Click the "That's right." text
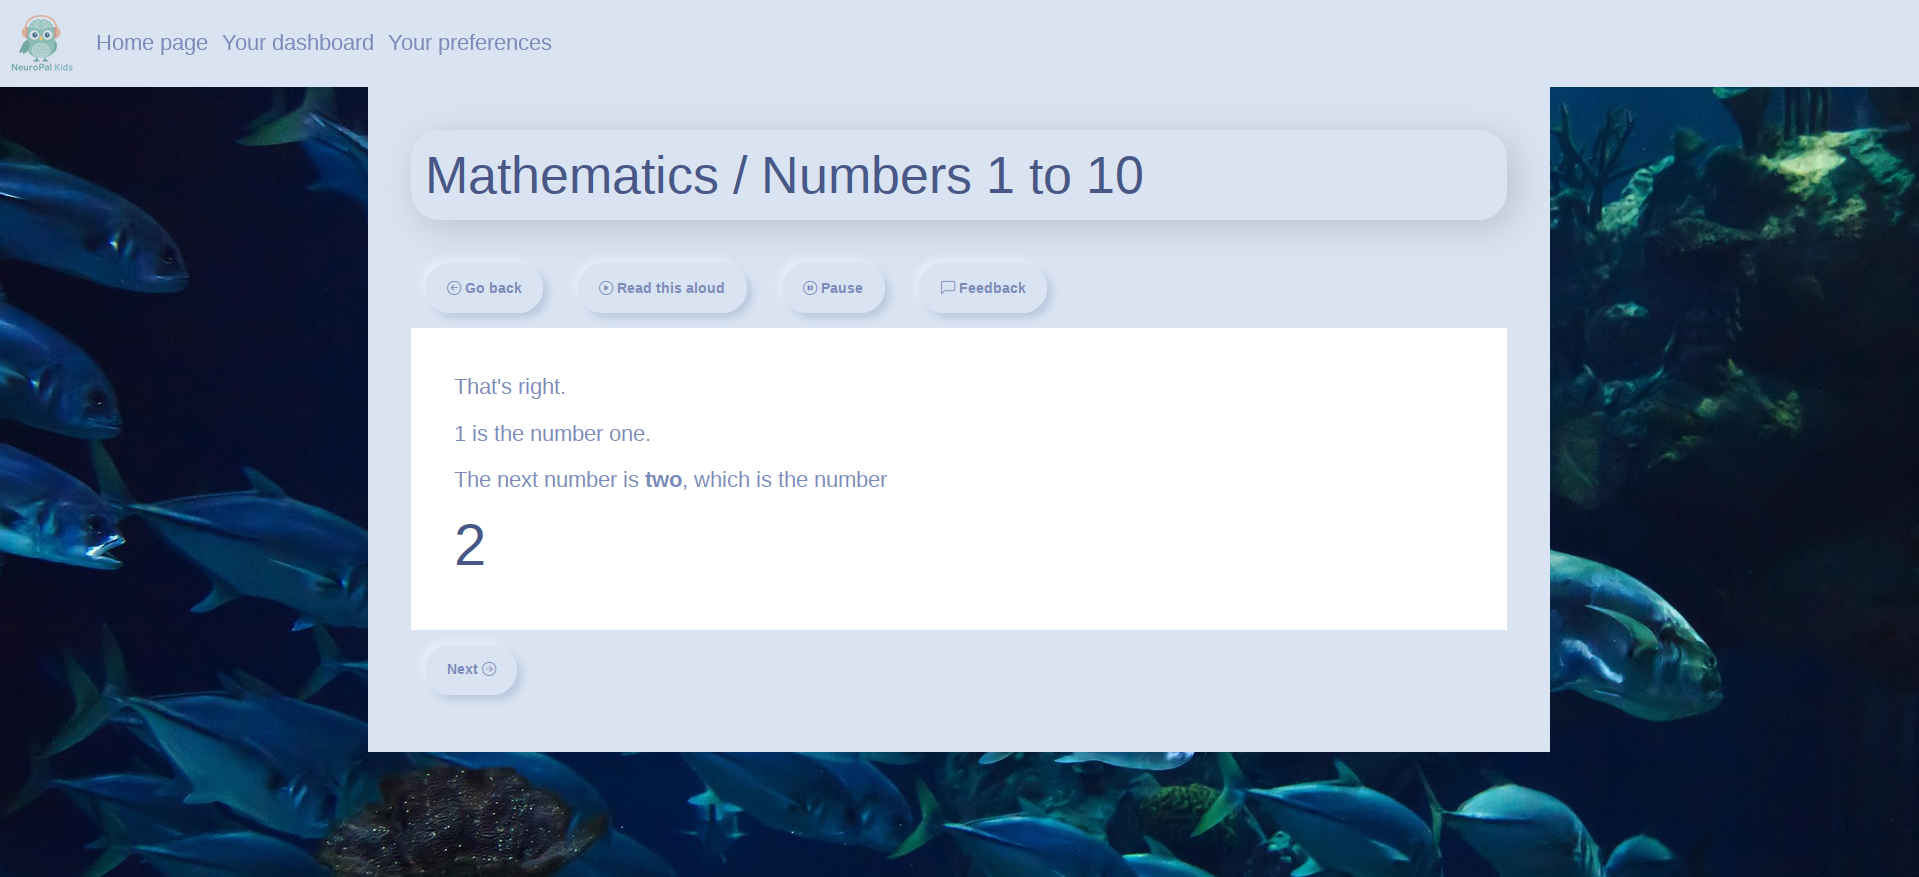Screen dimensions: 1919x877 tap(510, 387)
